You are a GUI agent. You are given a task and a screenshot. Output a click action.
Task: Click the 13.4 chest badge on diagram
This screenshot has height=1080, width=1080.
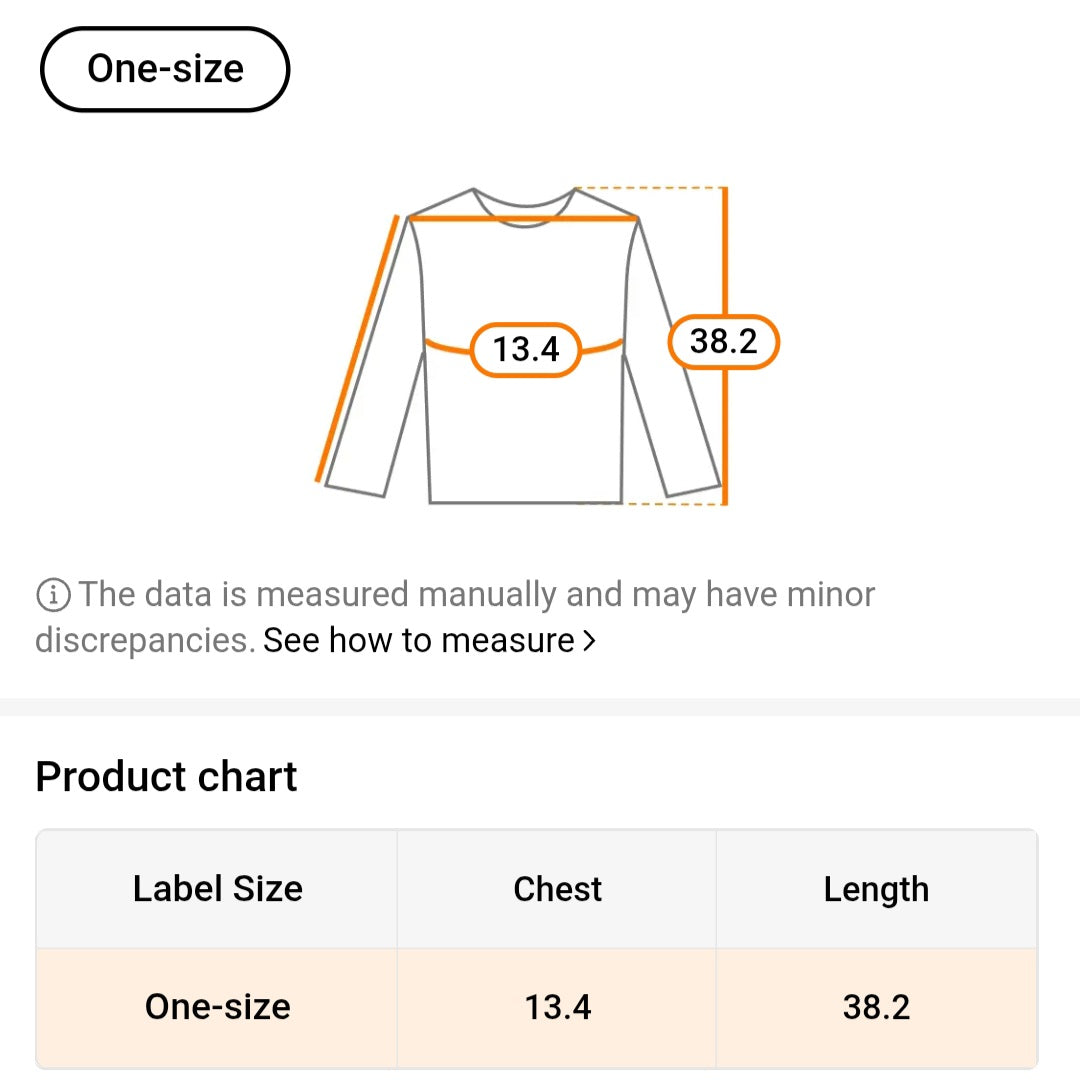(525, 349)
